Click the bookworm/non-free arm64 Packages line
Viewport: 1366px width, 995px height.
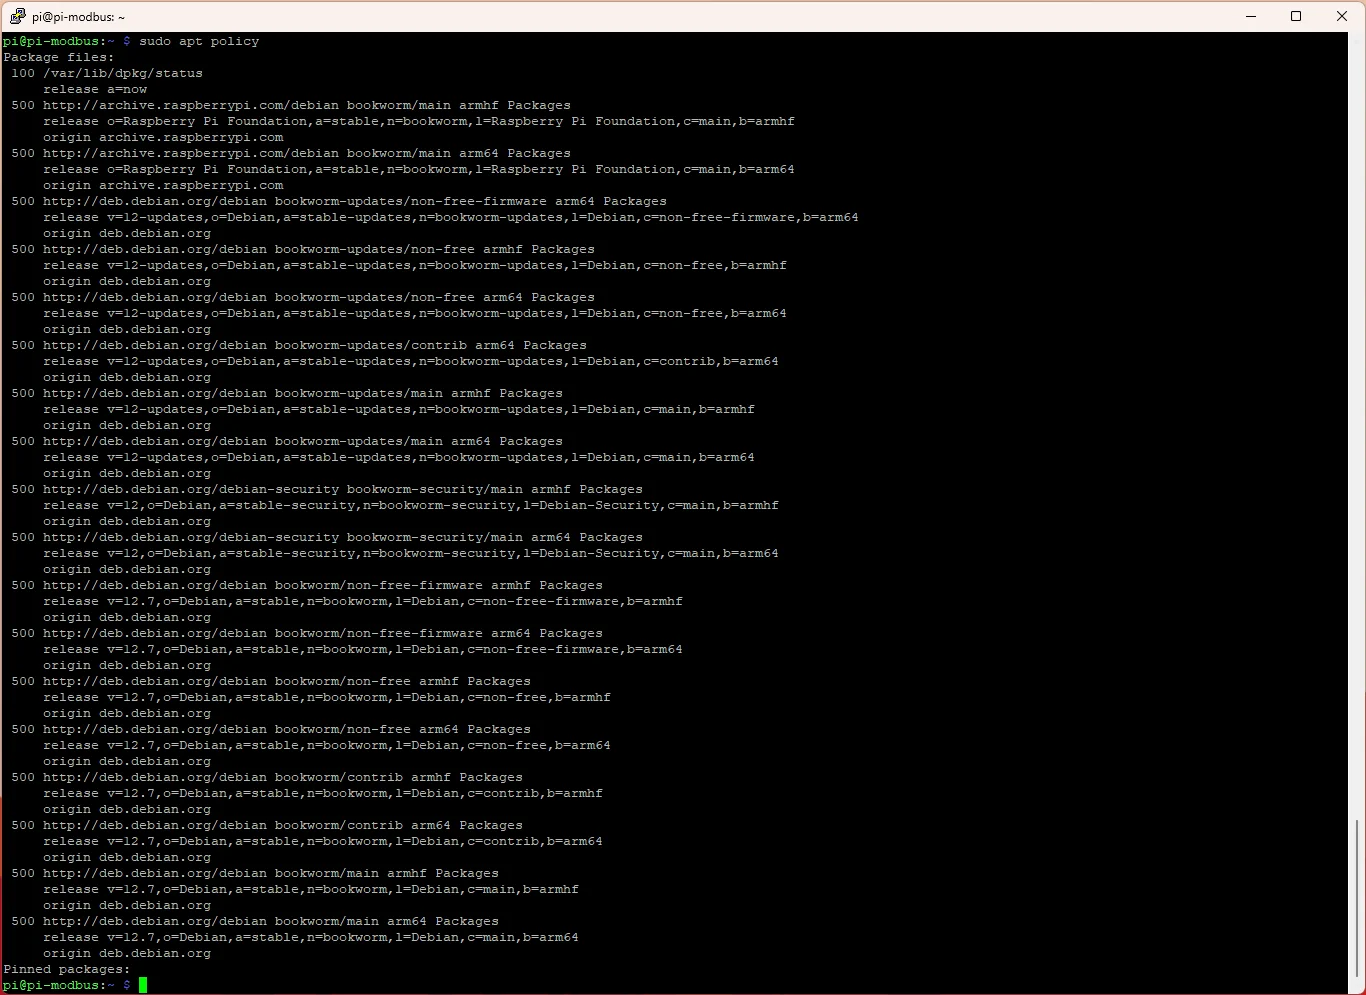point(271,729)
